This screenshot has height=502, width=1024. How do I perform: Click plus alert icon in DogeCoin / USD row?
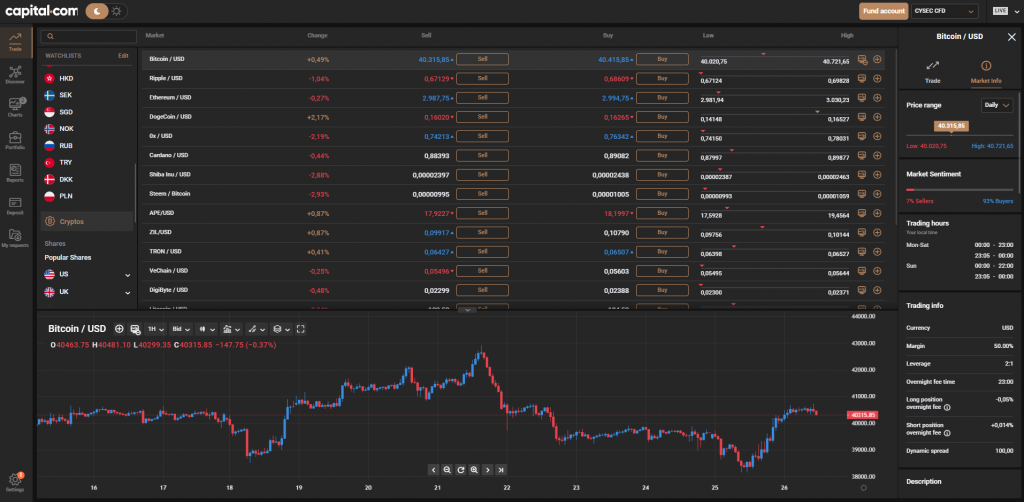pyautogui.click(x=877, y=117)
